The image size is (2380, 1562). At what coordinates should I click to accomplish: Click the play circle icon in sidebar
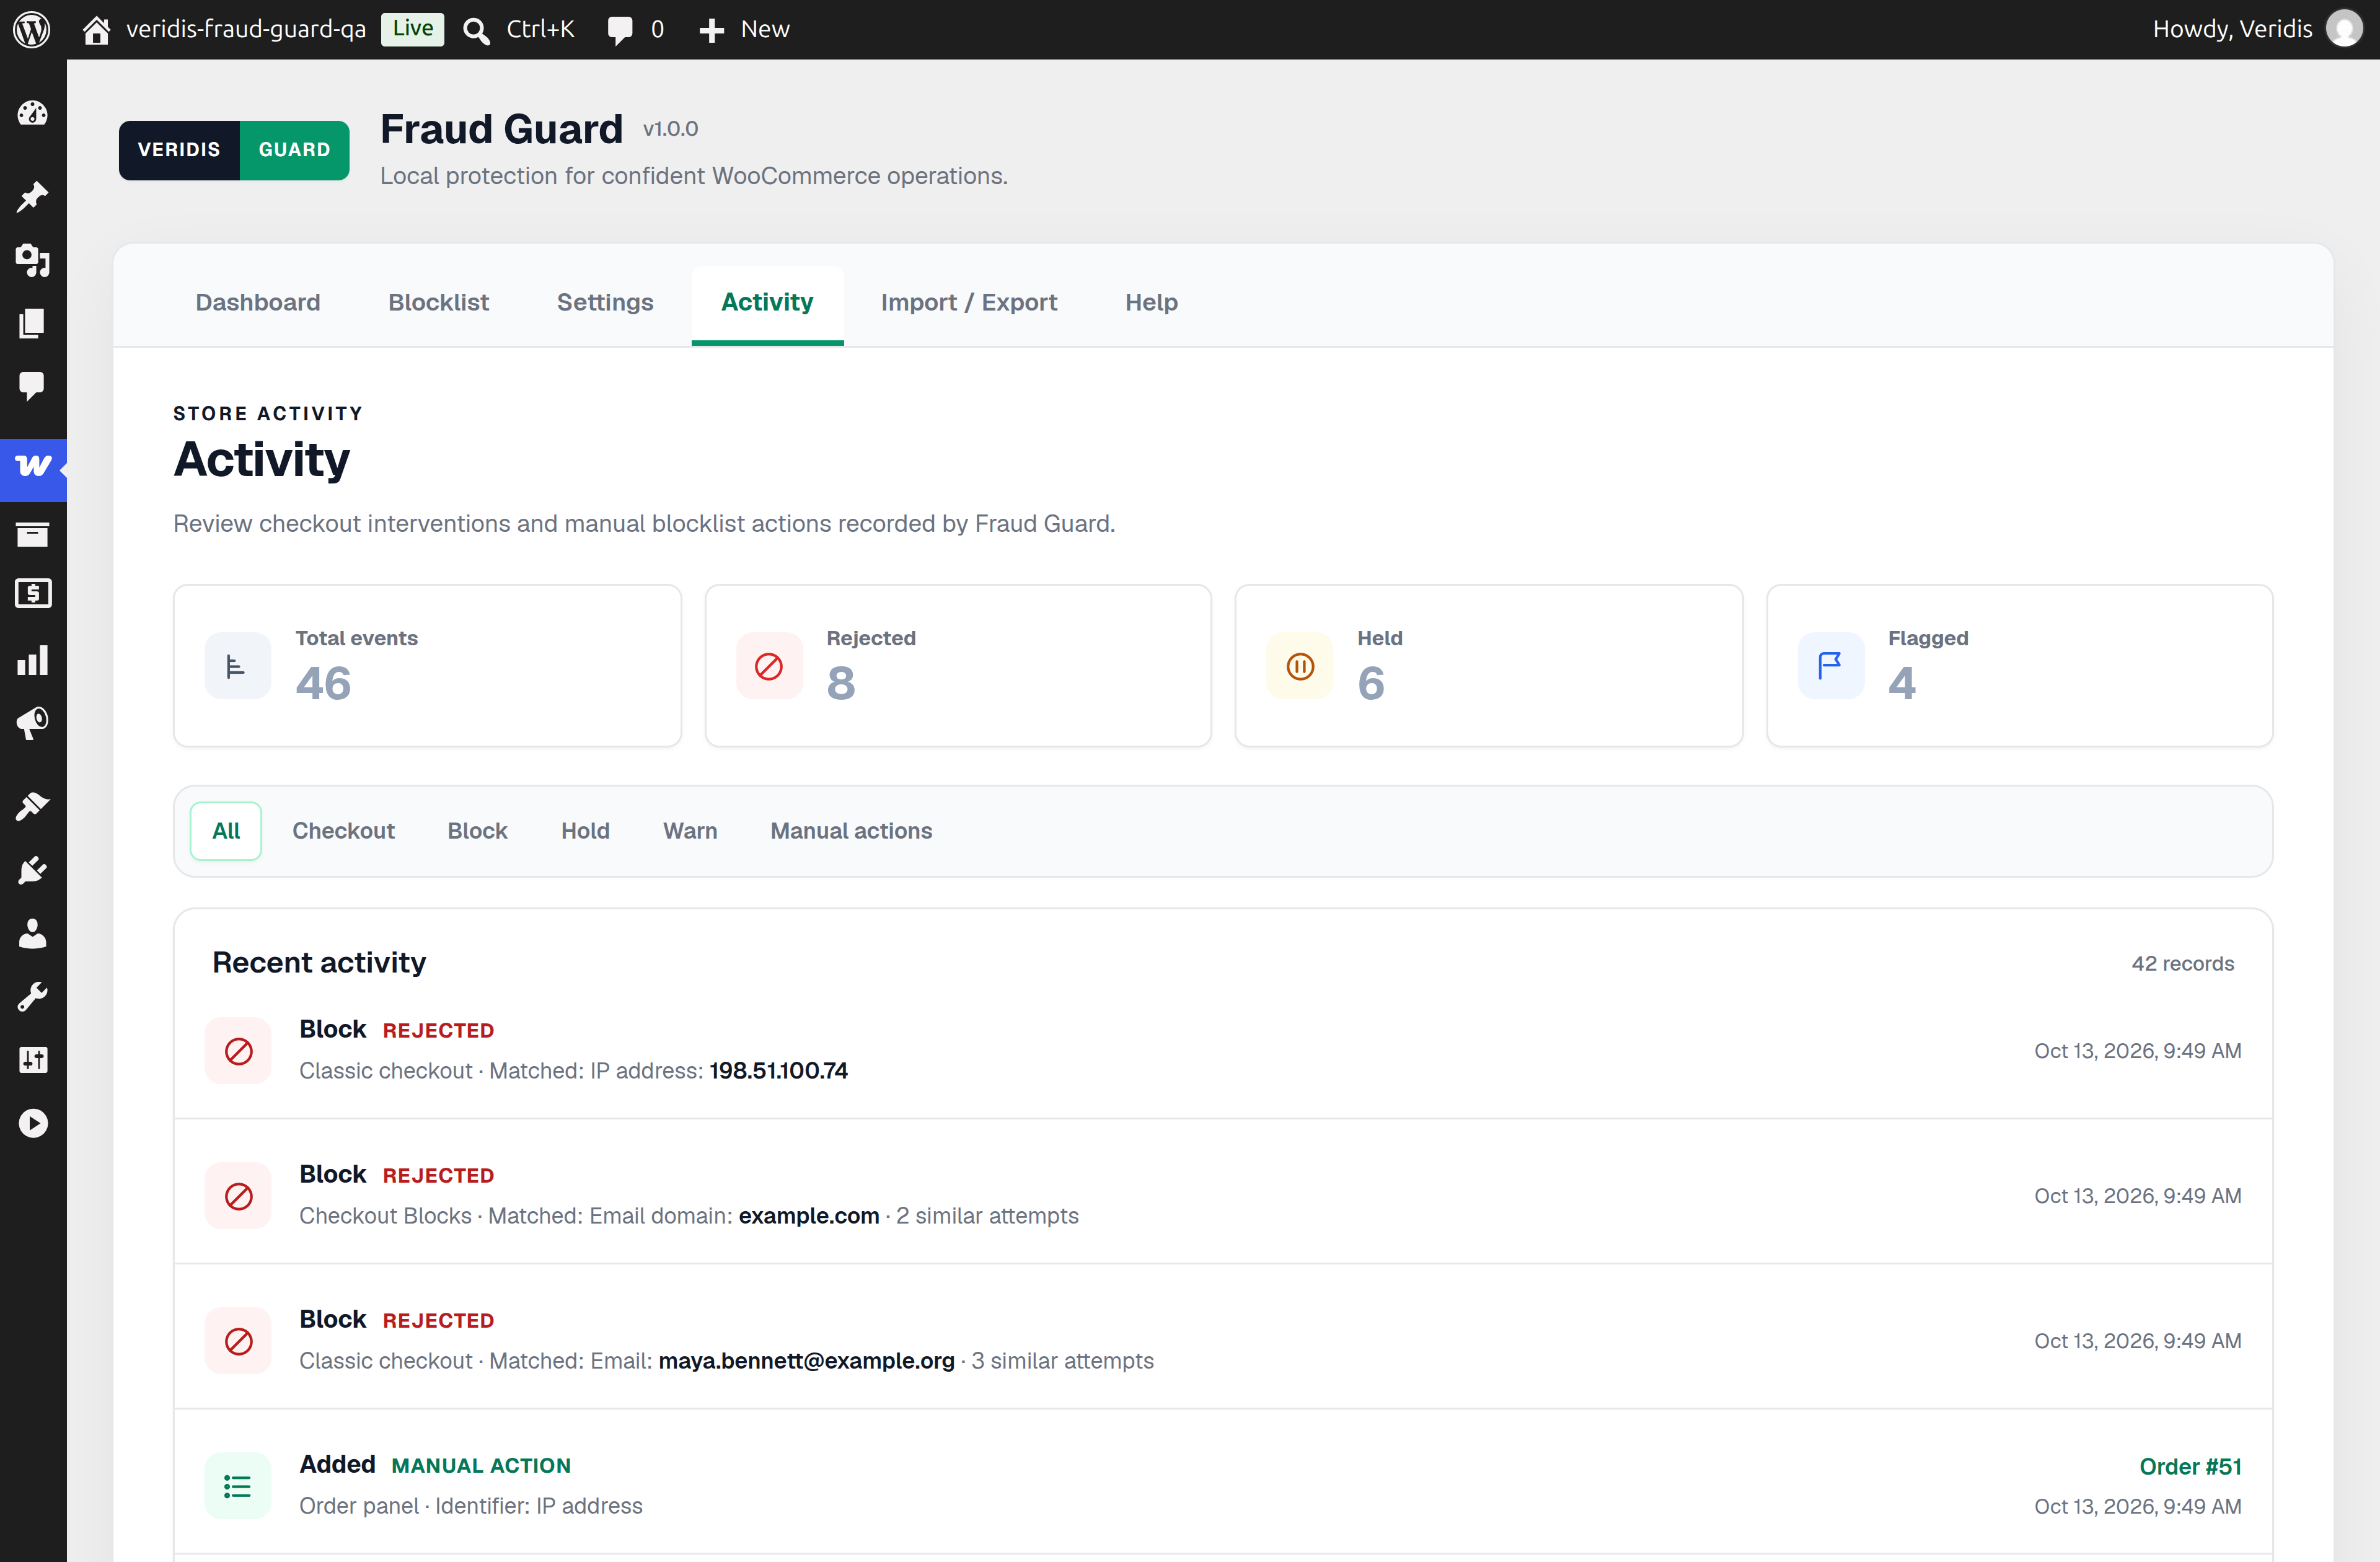tap(33, 1123)
